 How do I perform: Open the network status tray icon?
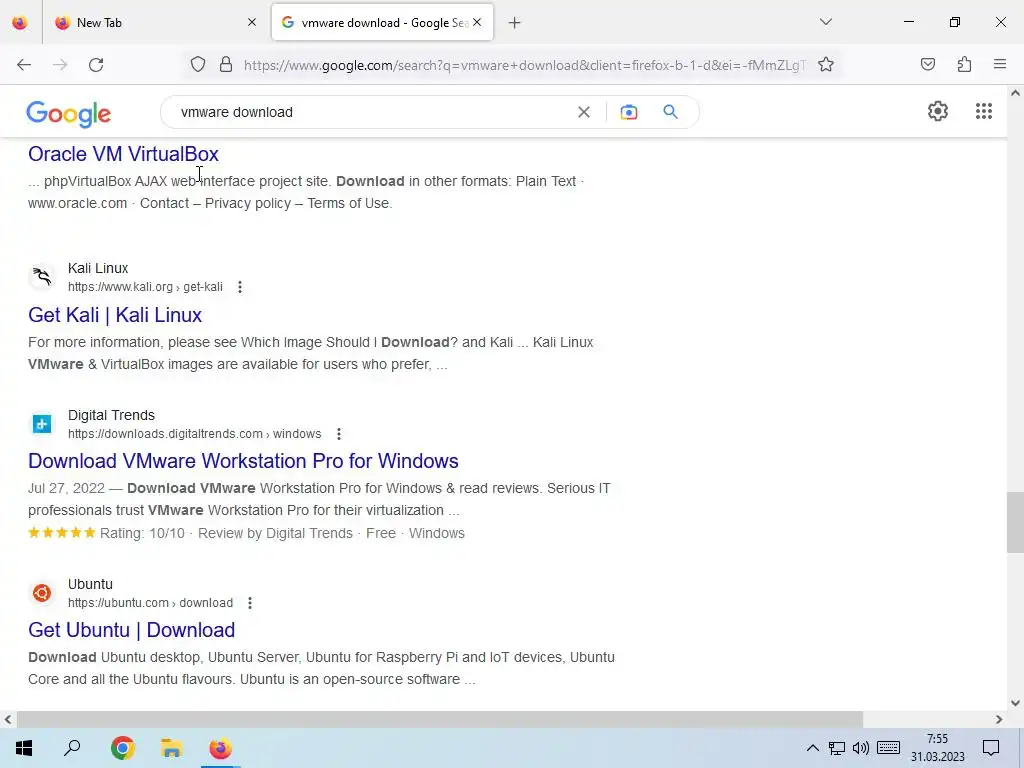(x=837, y=748)
